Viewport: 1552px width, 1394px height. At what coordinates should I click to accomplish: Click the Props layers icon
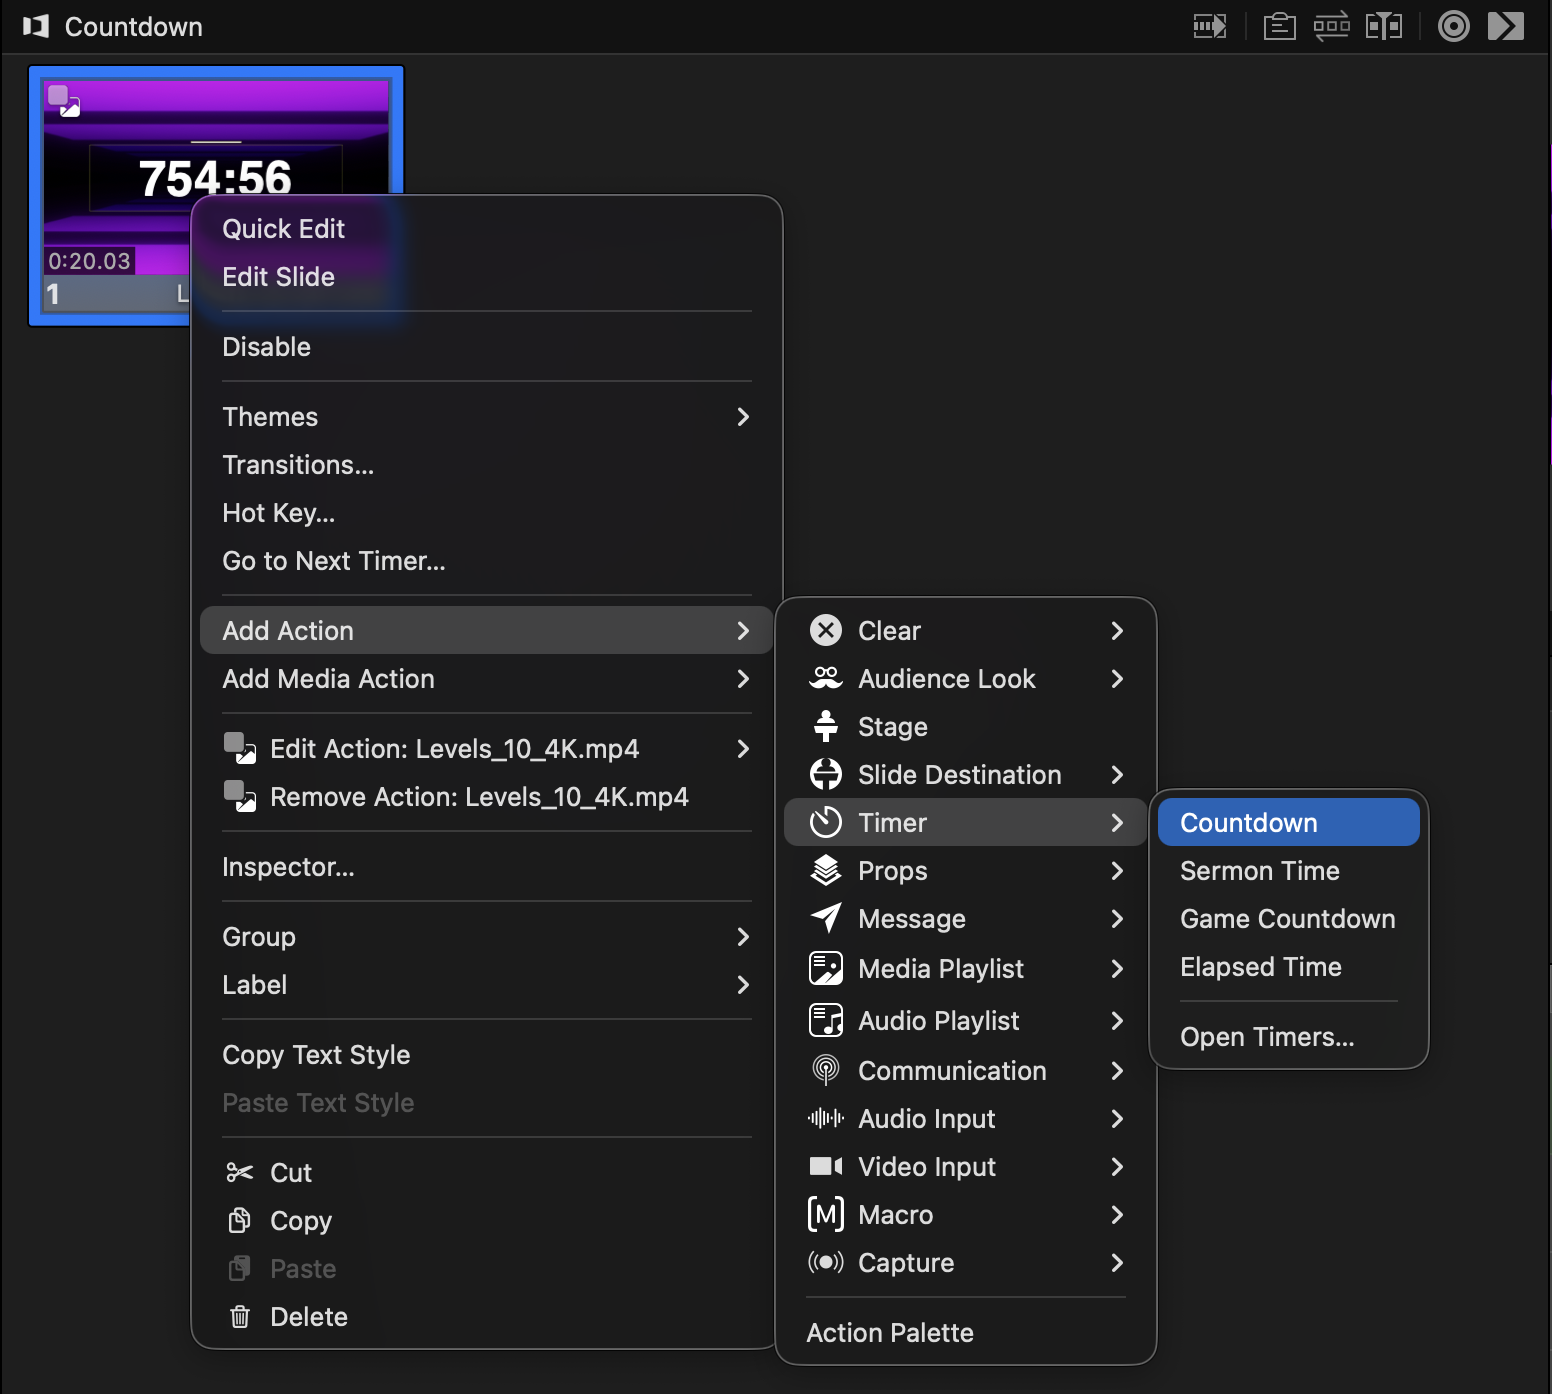826,870
